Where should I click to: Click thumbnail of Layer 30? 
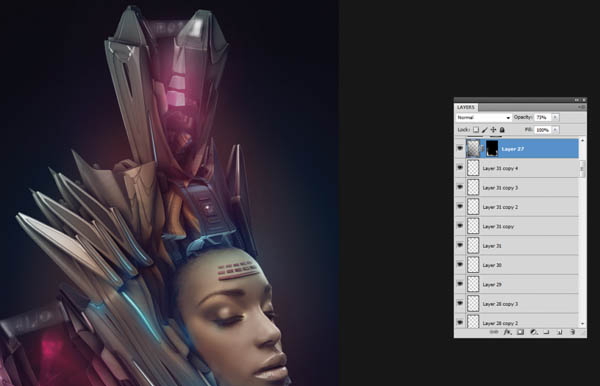[x=473, y=265]
